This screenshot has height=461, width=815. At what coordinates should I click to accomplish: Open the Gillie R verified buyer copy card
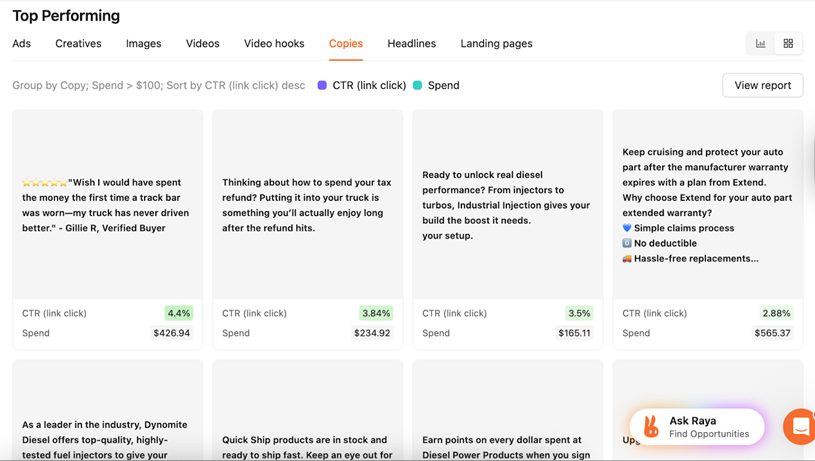108,230
